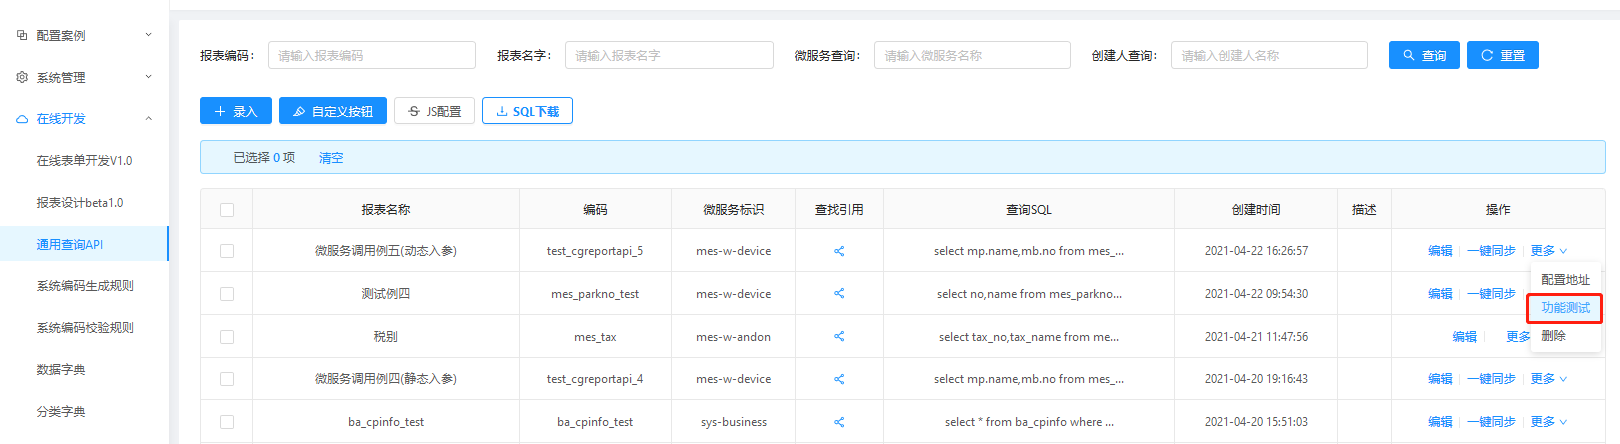Click share icon for 税别 row
Screen dimensions: 1620x444
(839, 337)
